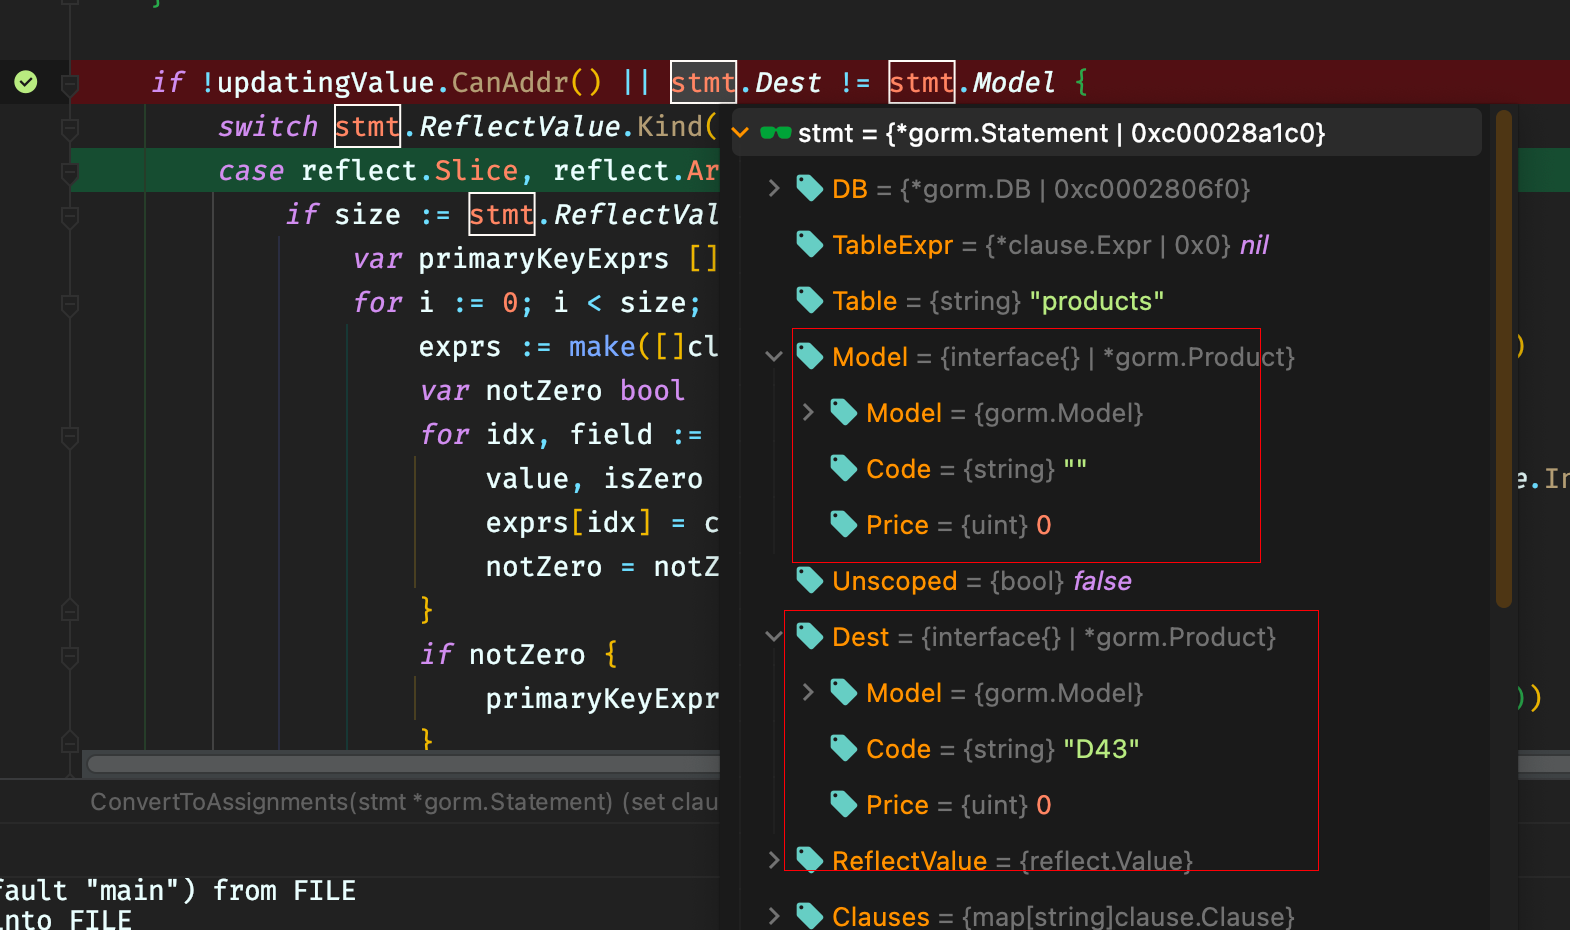
Task: Click the tag icon beside Unscoped
Action: click(809, 580)
